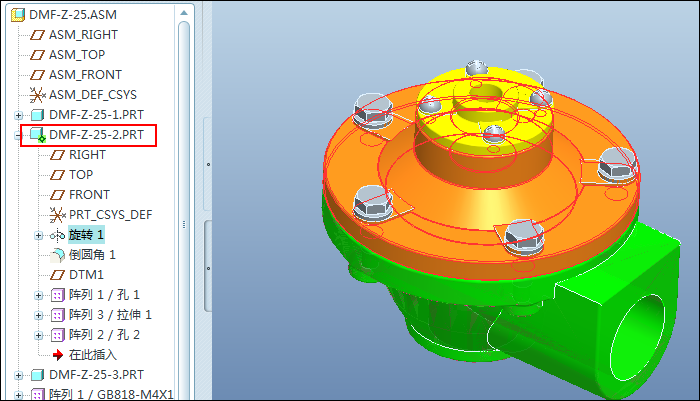This screenshot has height=401, width=700.
Task: Click the GB818-M4X1 pattern icon
Action: [38, 395]
